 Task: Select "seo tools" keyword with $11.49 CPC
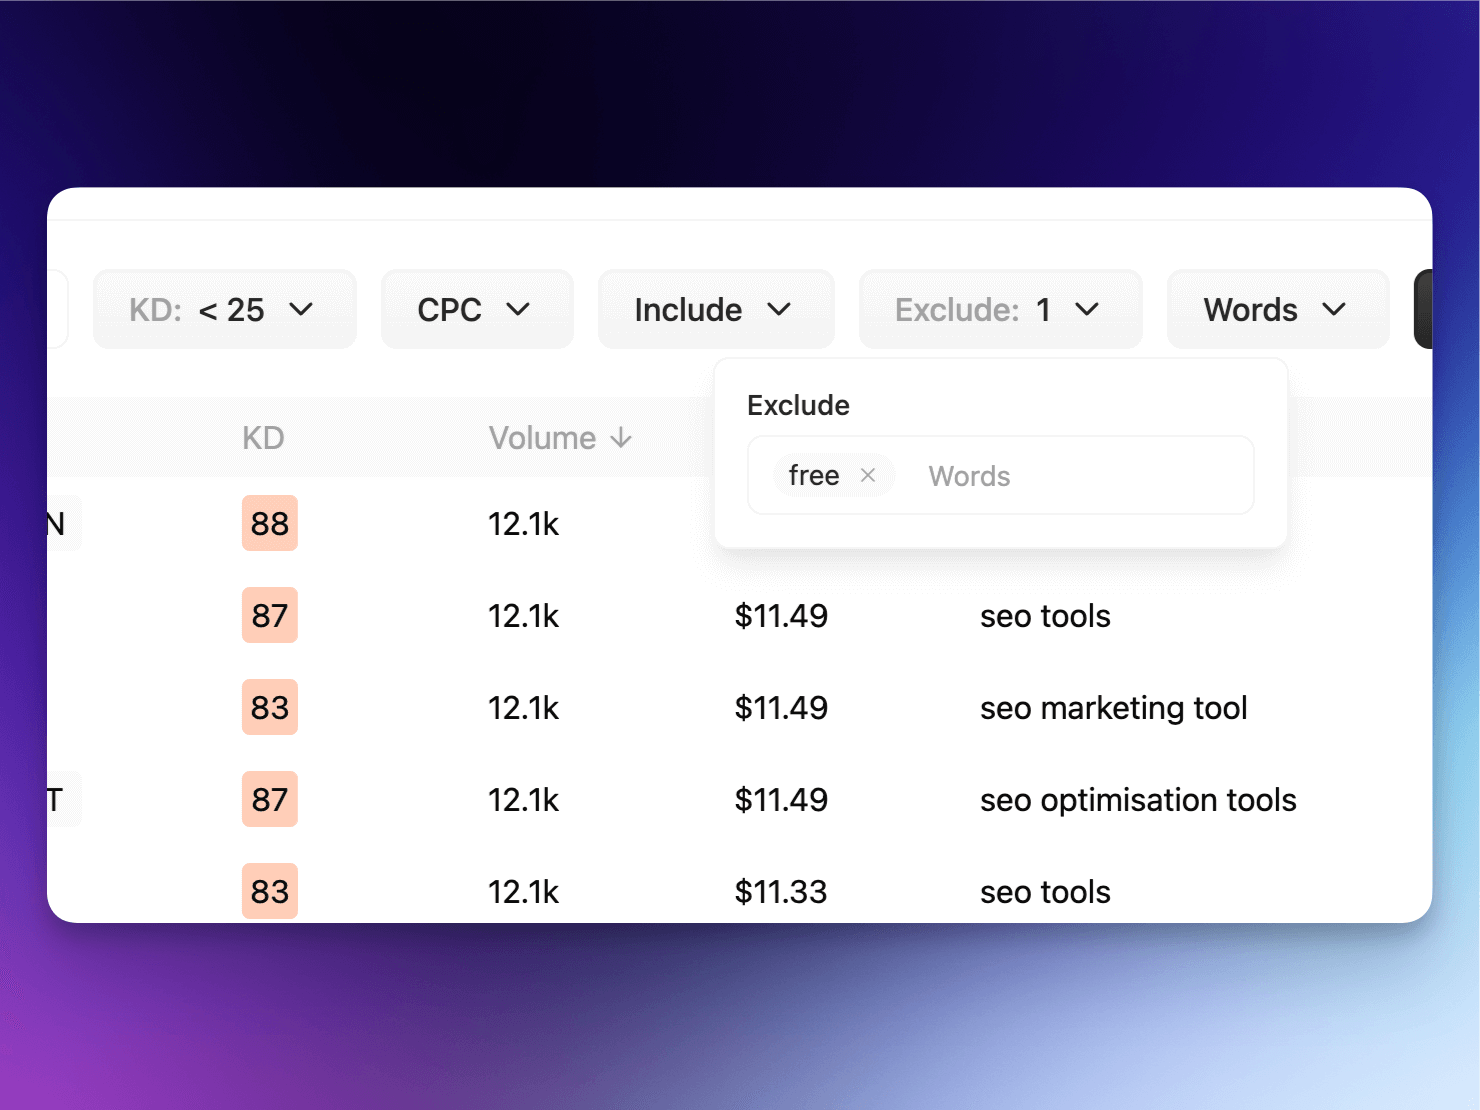pos(1045,616)
